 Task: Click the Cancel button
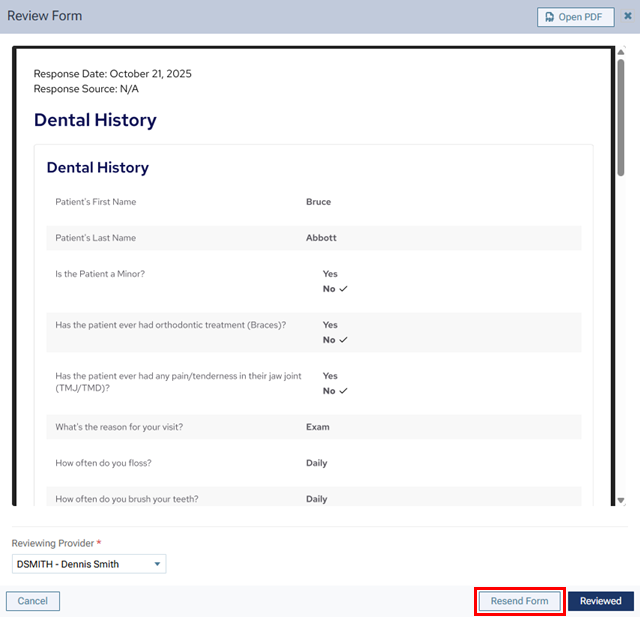[33, 601]
